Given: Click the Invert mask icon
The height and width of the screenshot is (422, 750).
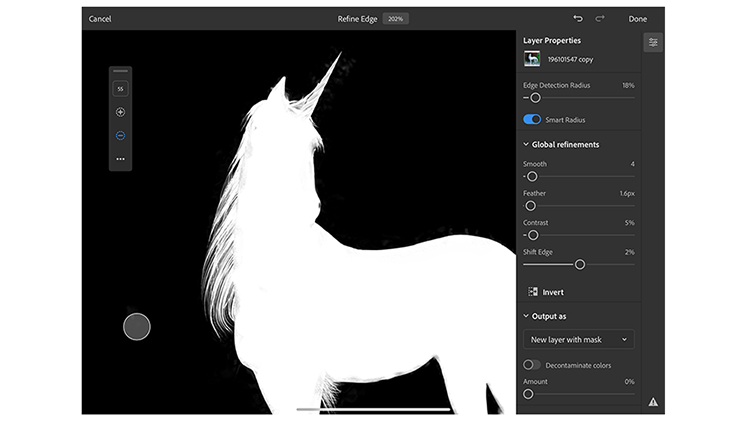Looking at the screenshot, I should click(x=532, y=292).
